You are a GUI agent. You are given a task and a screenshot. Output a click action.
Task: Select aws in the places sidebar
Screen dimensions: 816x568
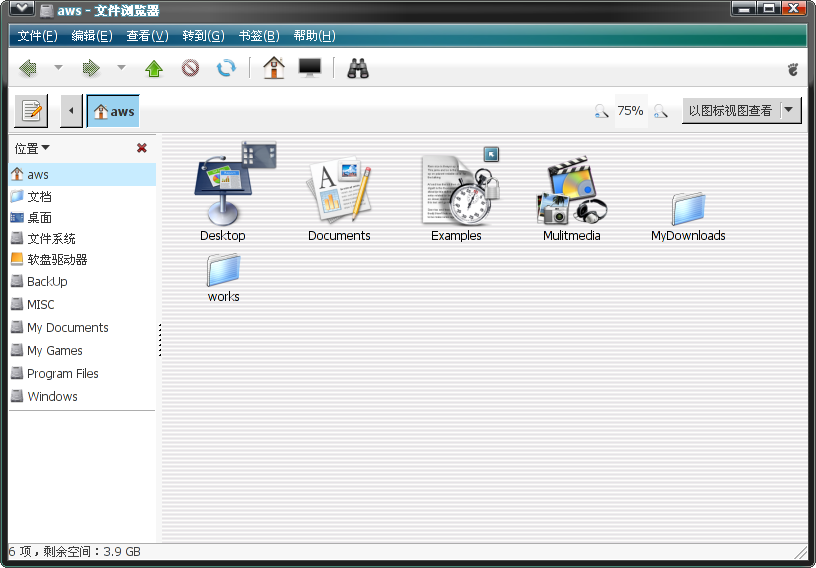click(x=82, y=174)
